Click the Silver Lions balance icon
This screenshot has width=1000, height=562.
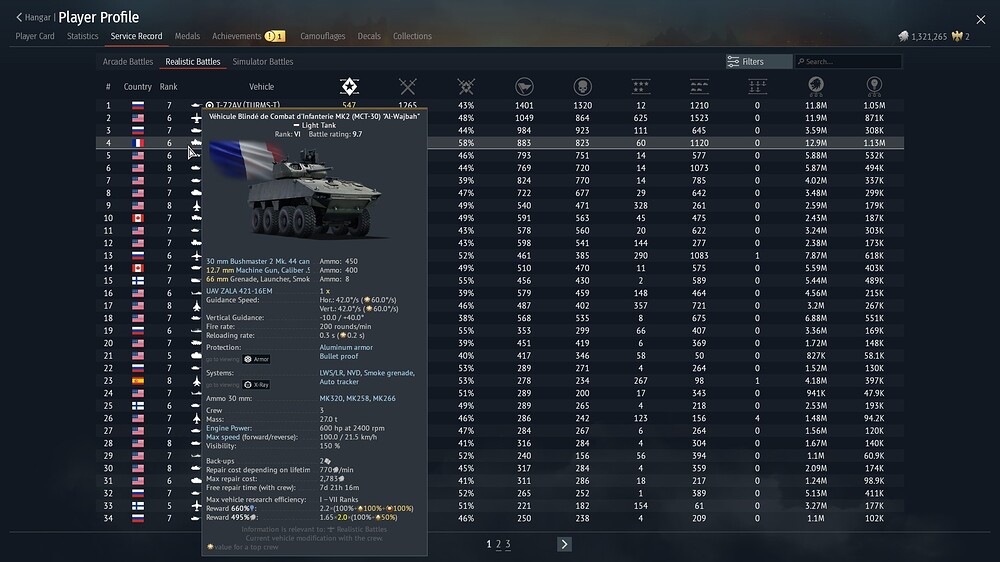(x=904, y=37)
